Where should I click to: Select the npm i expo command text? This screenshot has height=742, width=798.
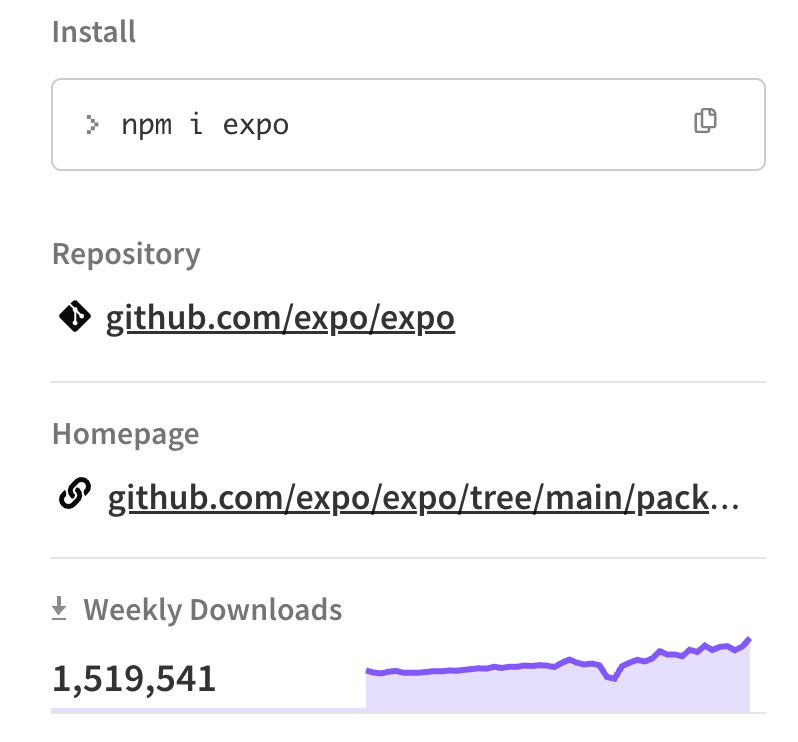pyautogui.click(x=205, y=125)
